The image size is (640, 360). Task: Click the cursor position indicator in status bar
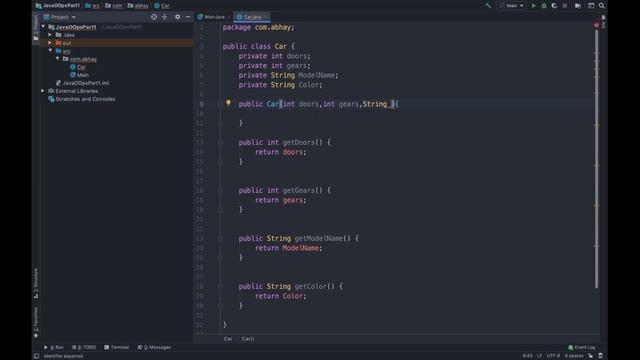click(528, 356)
